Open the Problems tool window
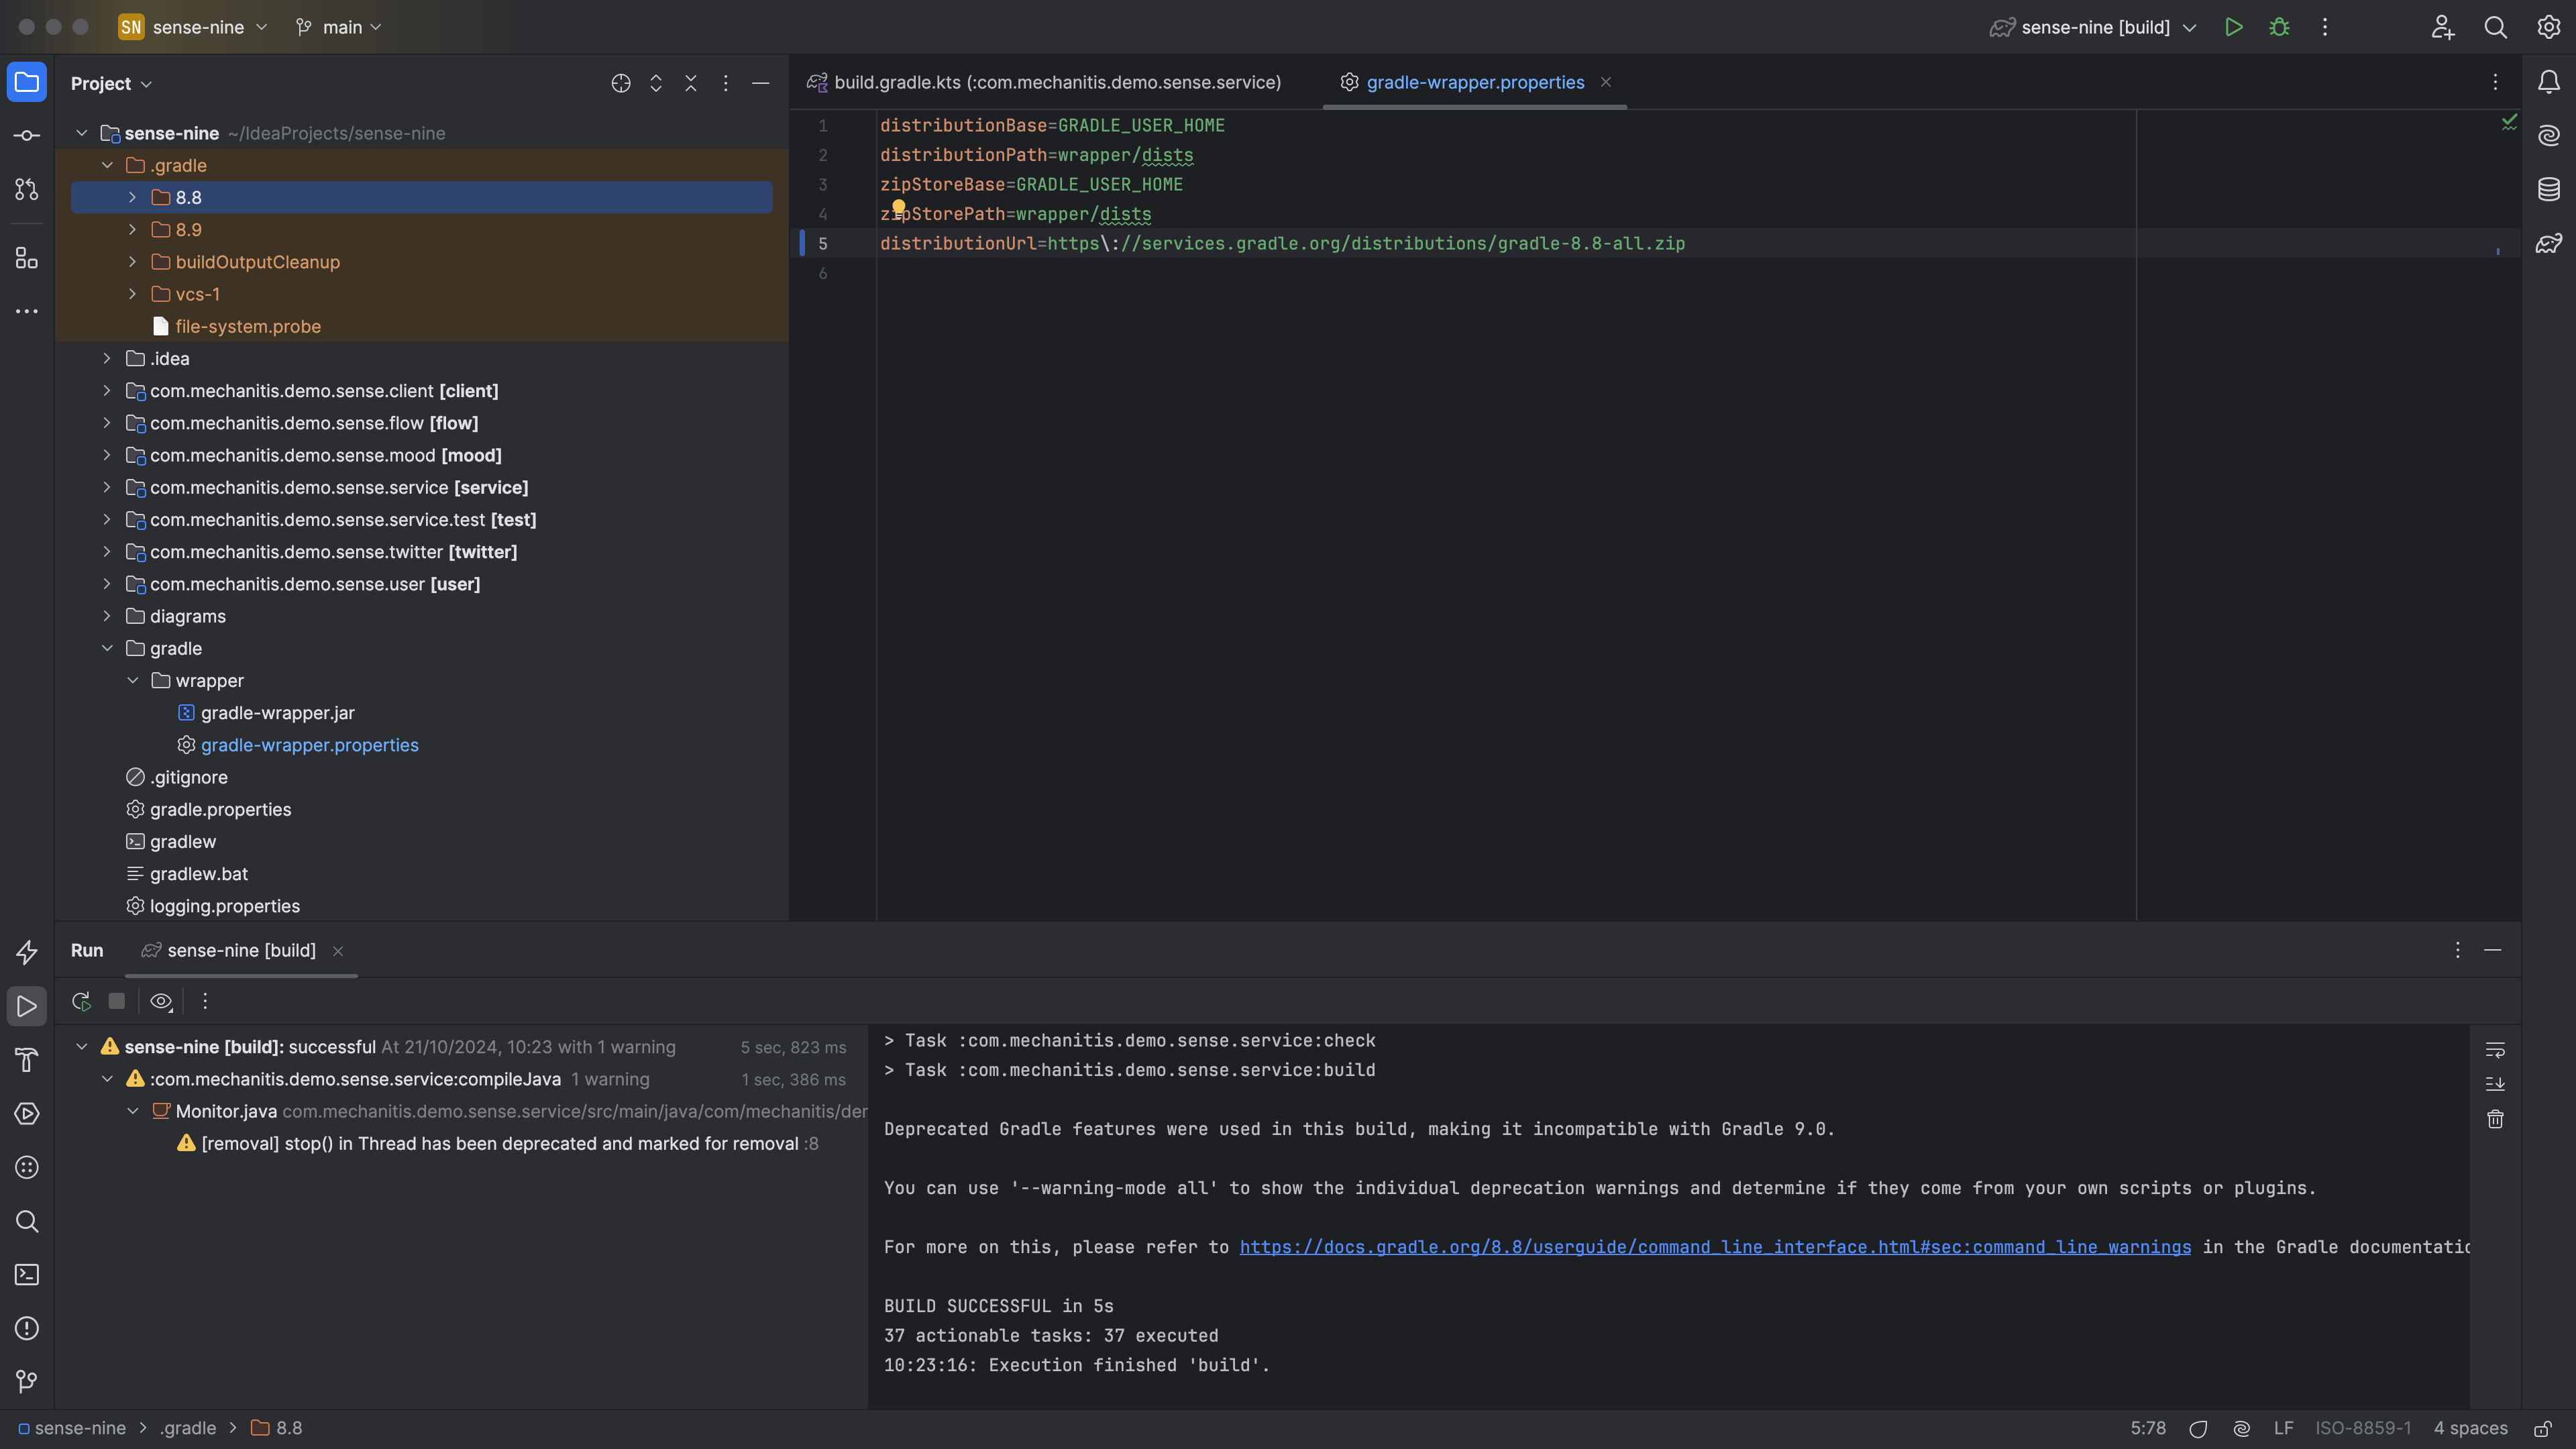2576x1449 pixels. (x=27, y=1328)
